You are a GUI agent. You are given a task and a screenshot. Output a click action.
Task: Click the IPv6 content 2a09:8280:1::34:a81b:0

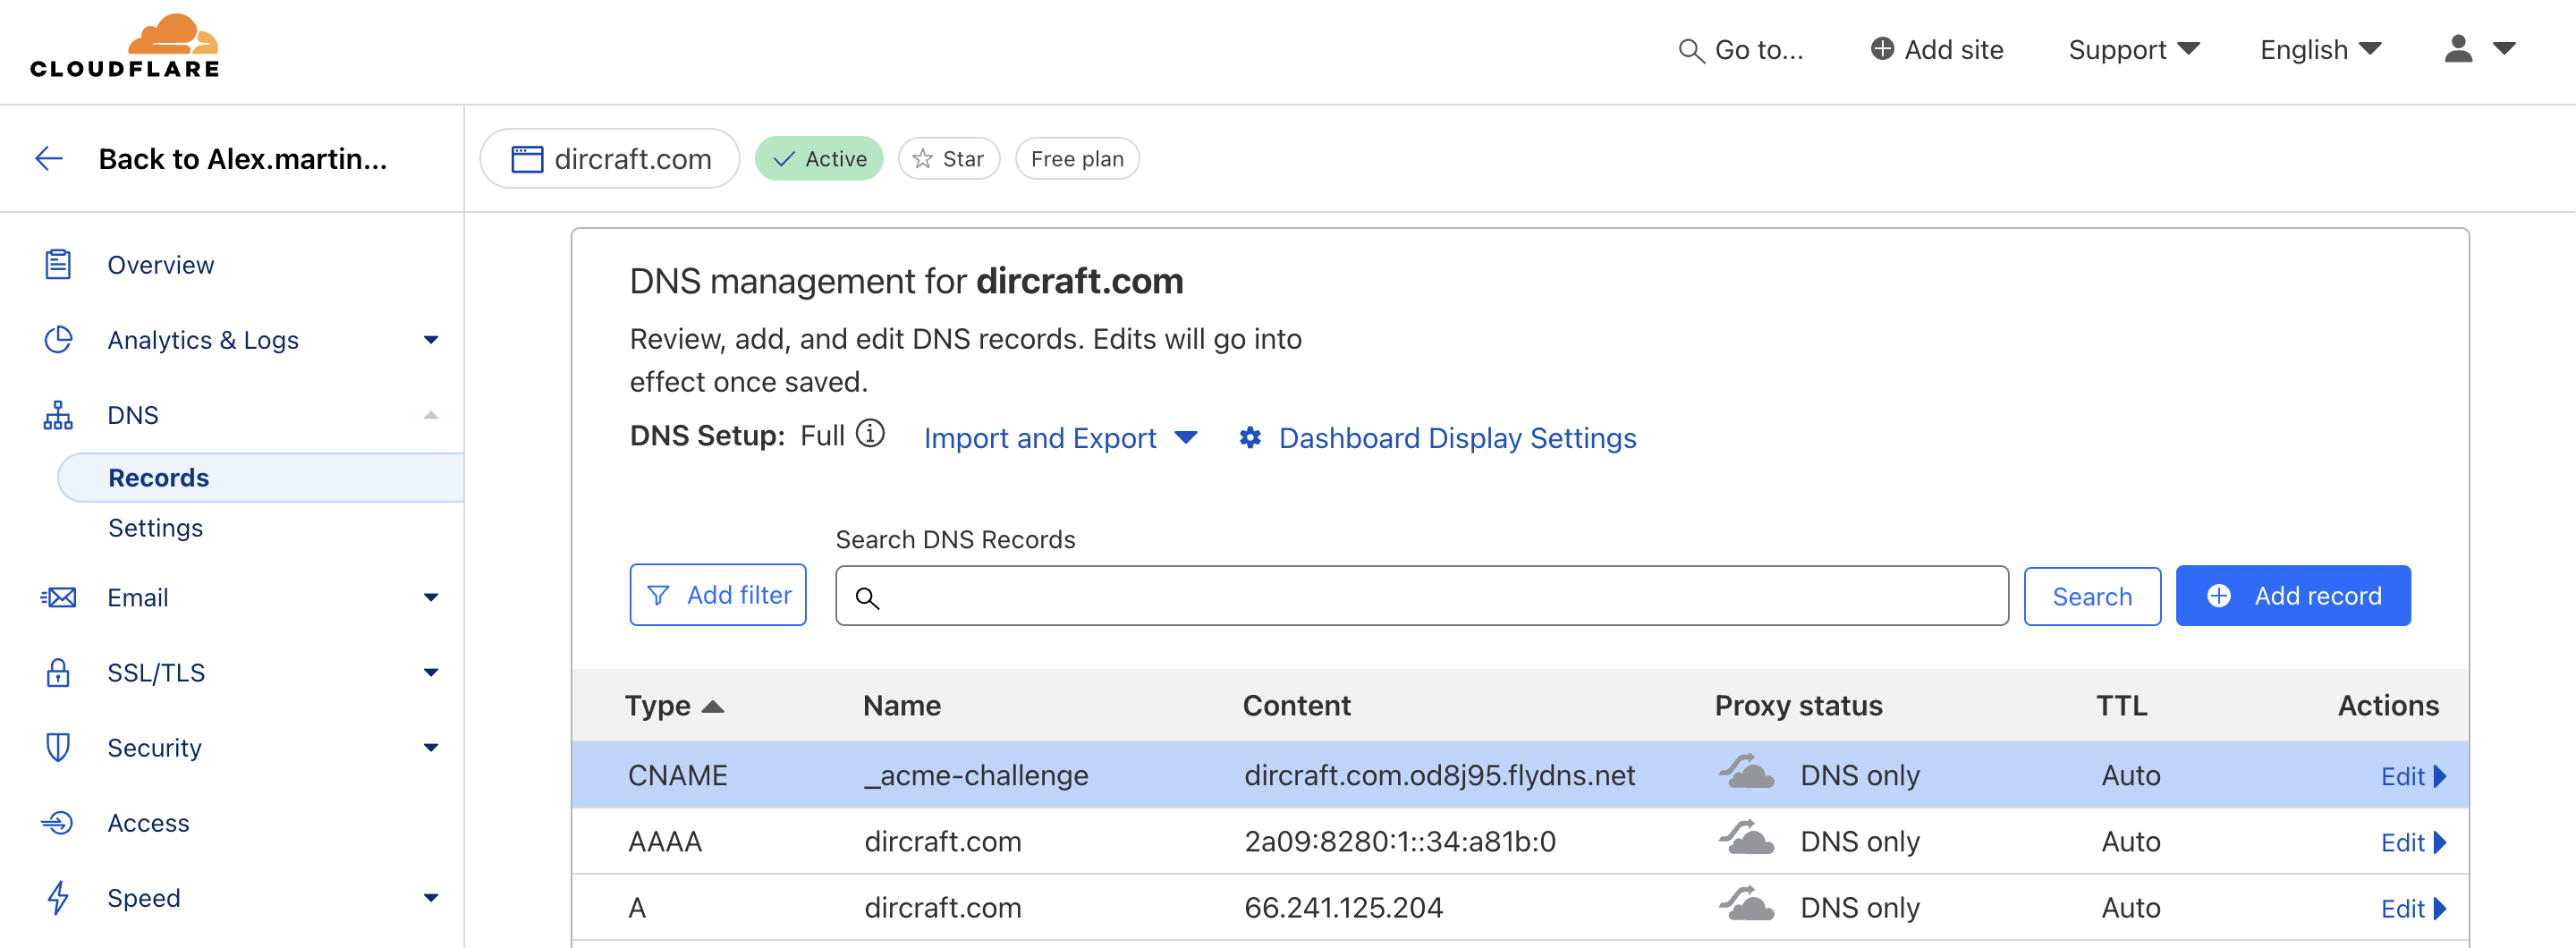tap(1400, 840)
